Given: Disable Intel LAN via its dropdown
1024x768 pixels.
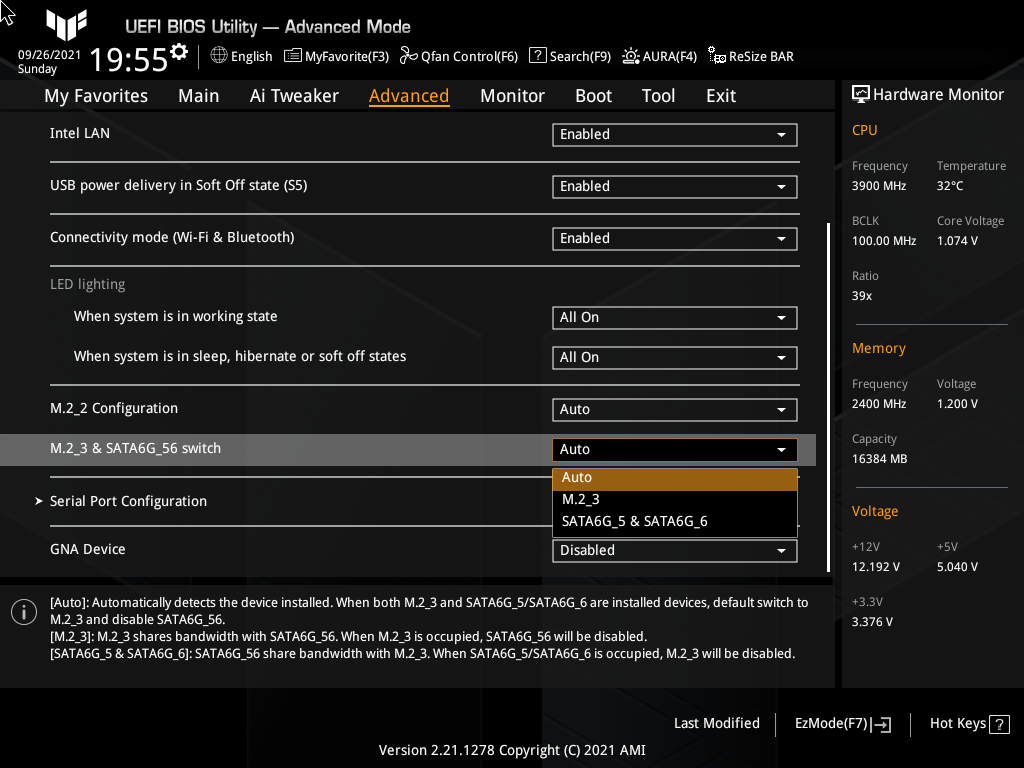Looking at the screenshot, I should click(674, 134).
